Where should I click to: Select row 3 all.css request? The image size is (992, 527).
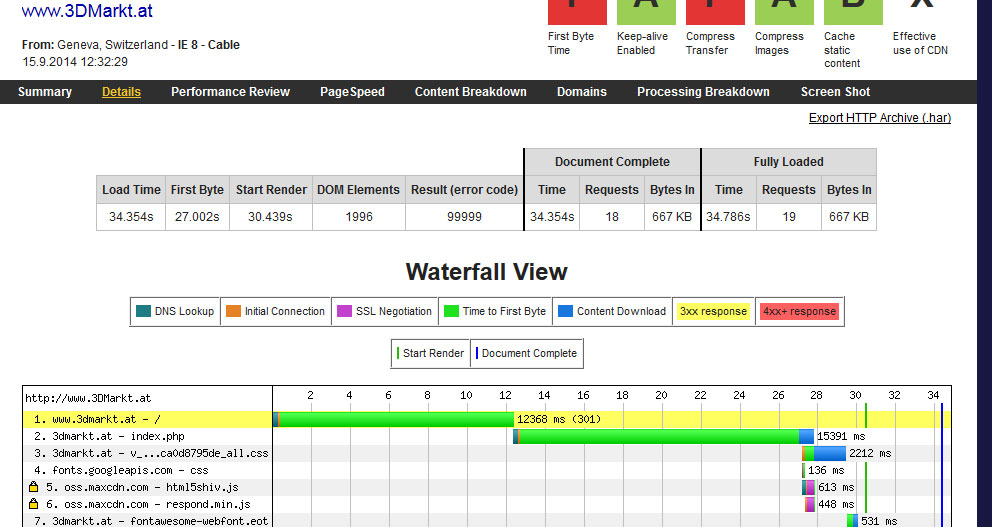pyautogui.click(x=486, y=454)
